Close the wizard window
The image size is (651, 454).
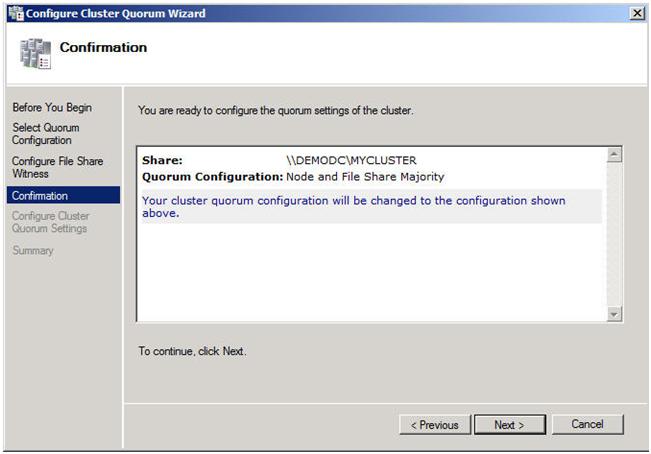(x=637, y=13)
